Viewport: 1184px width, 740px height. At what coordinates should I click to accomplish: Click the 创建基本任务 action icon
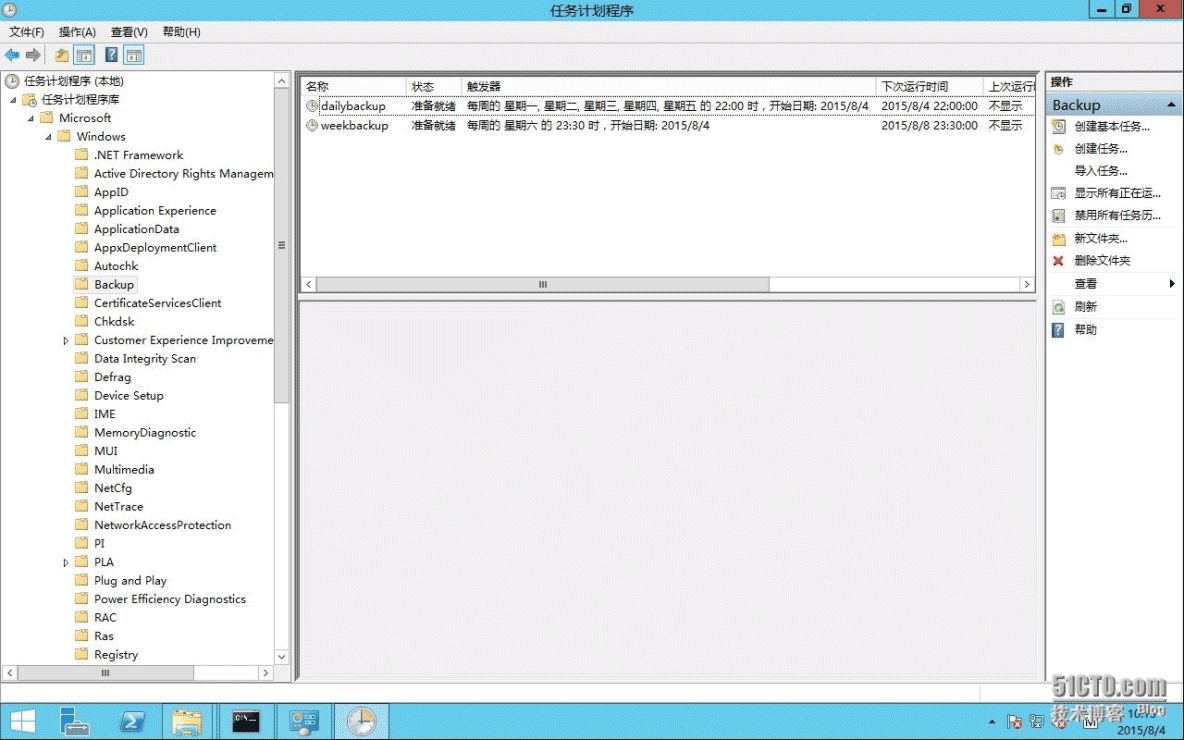pos(1058,127)
